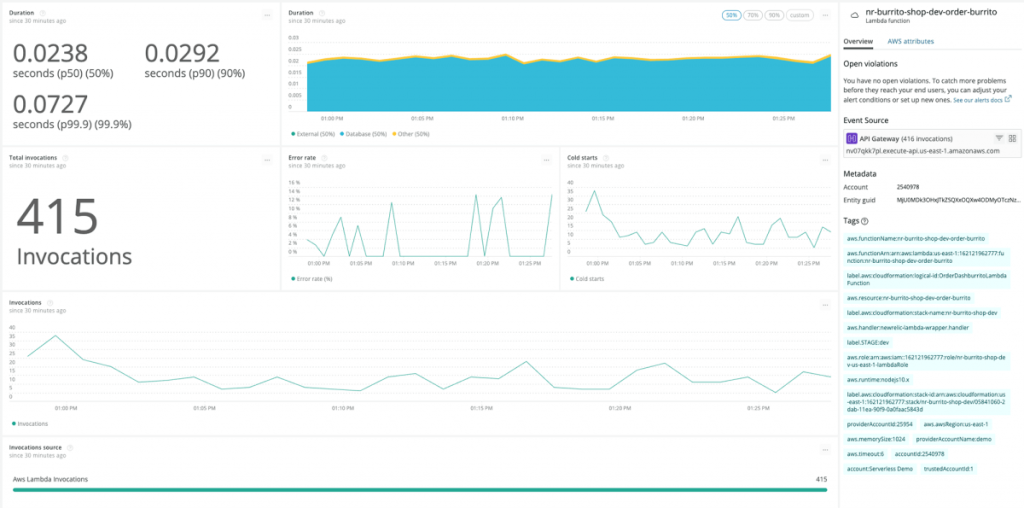Select the 90% percentile option
The height and width of the screenshot is (508, 1024).
point(774,15)
